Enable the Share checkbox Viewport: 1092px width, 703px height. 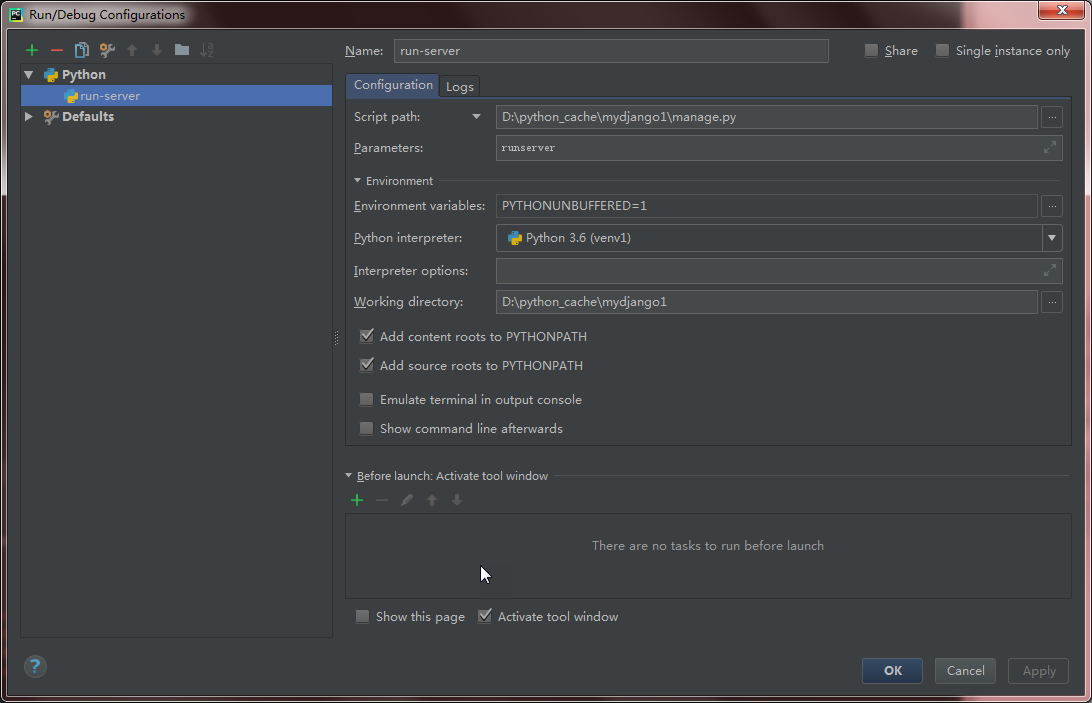(x=872, y=51)
